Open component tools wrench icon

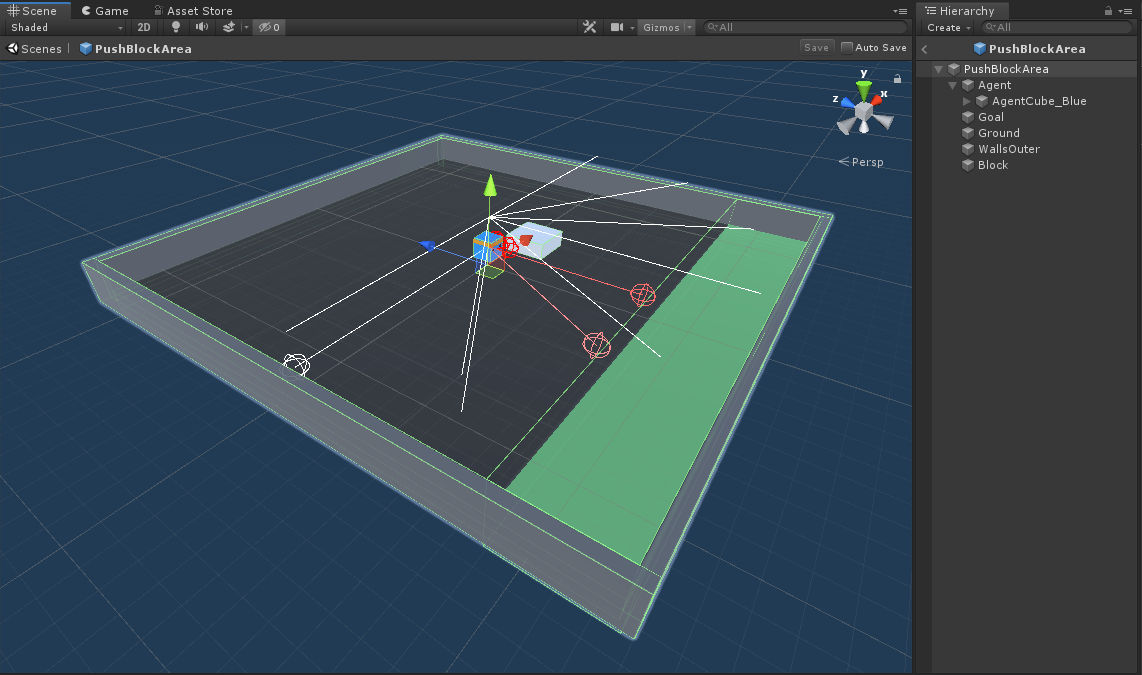tap(590, 27)
